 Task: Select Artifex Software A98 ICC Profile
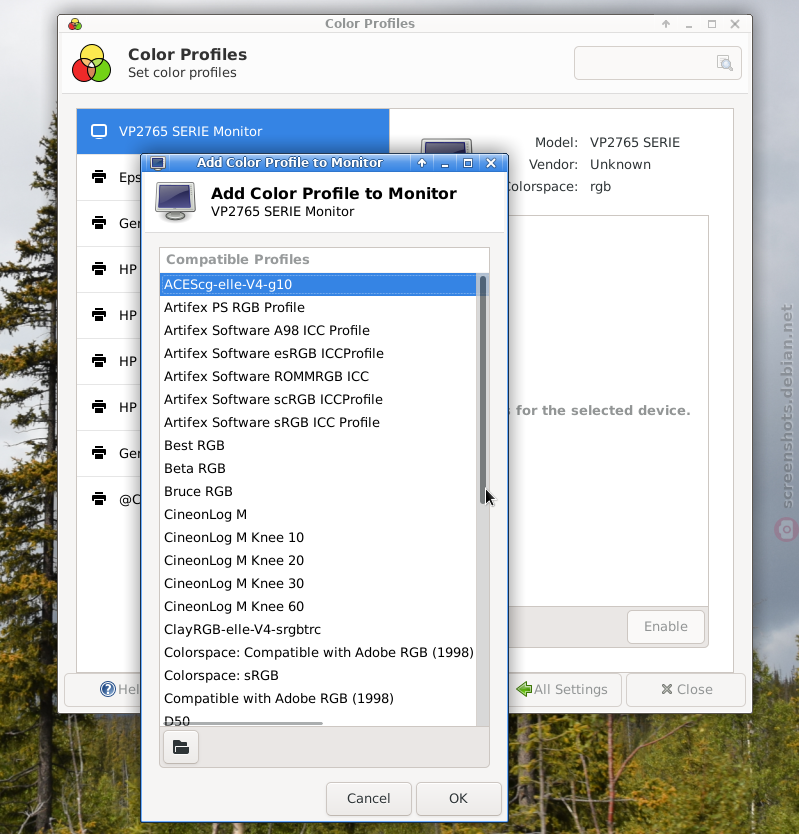pos(318,330)
